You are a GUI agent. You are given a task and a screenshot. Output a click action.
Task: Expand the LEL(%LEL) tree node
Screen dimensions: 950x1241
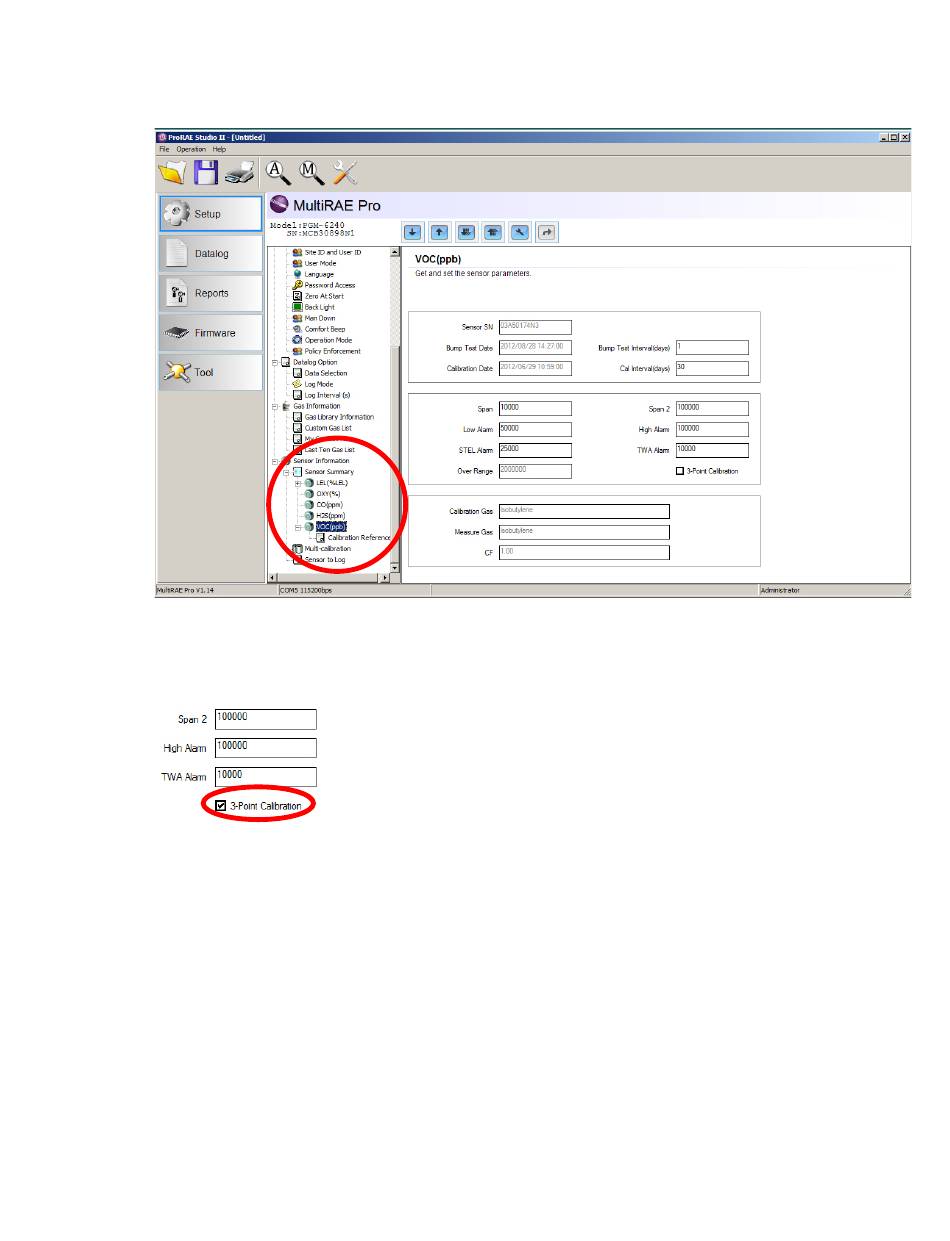click(298, 483)
